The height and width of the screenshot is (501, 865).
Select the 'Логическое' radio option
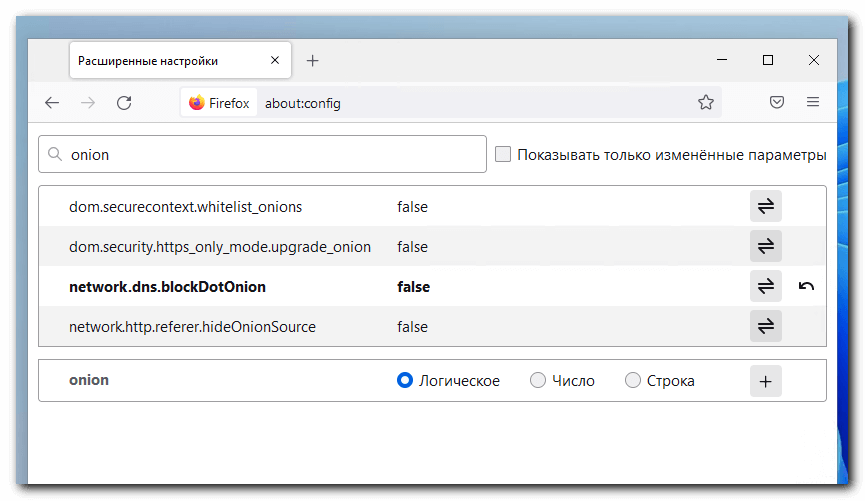coord(405,381)
